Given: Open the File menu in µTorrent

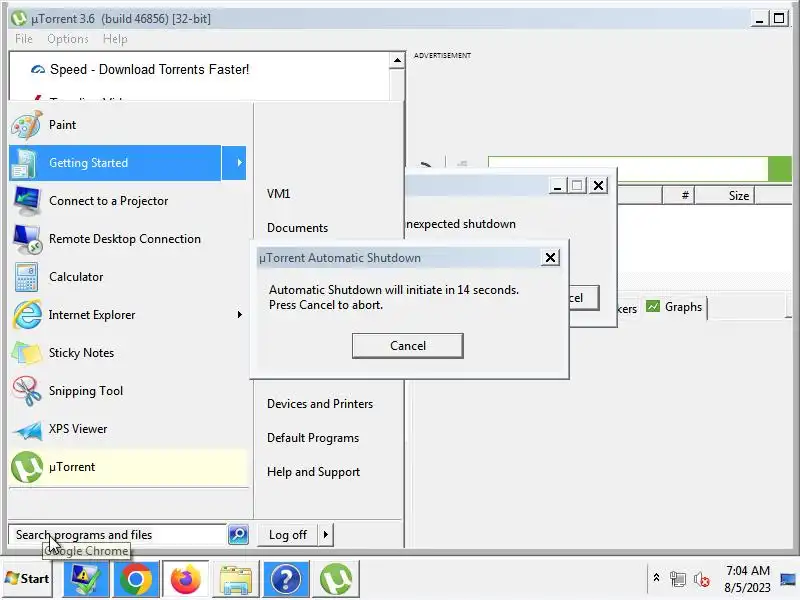Looking at the screenshot, I should point(23,39).
